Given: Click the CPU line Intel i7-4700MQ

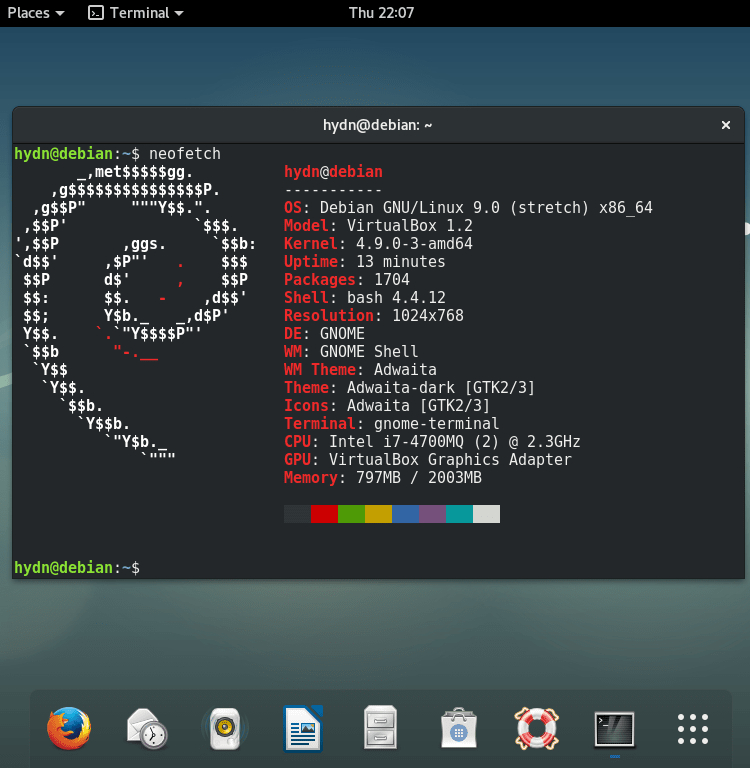Looking at the screenshot, I should click(432, 442).
